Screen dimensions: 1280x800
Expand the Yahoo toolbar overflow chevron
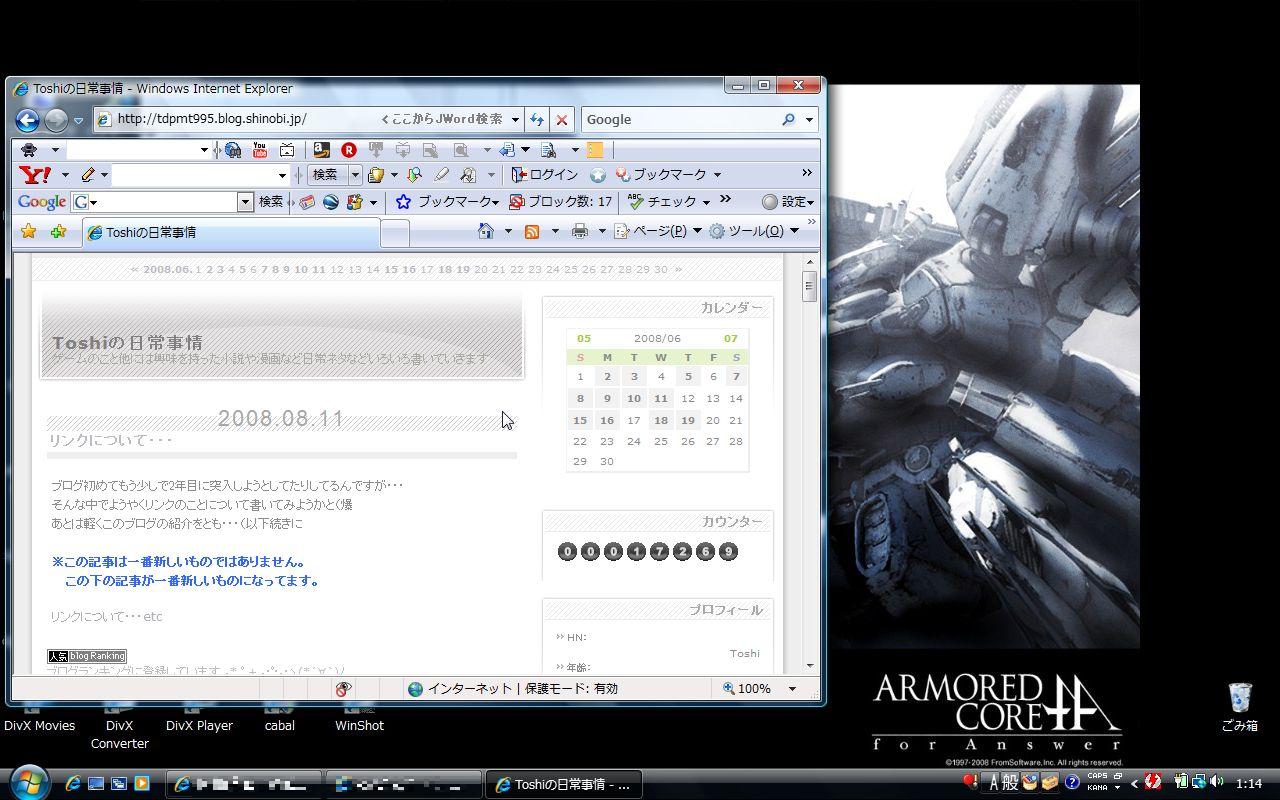[x=807, y=174]
